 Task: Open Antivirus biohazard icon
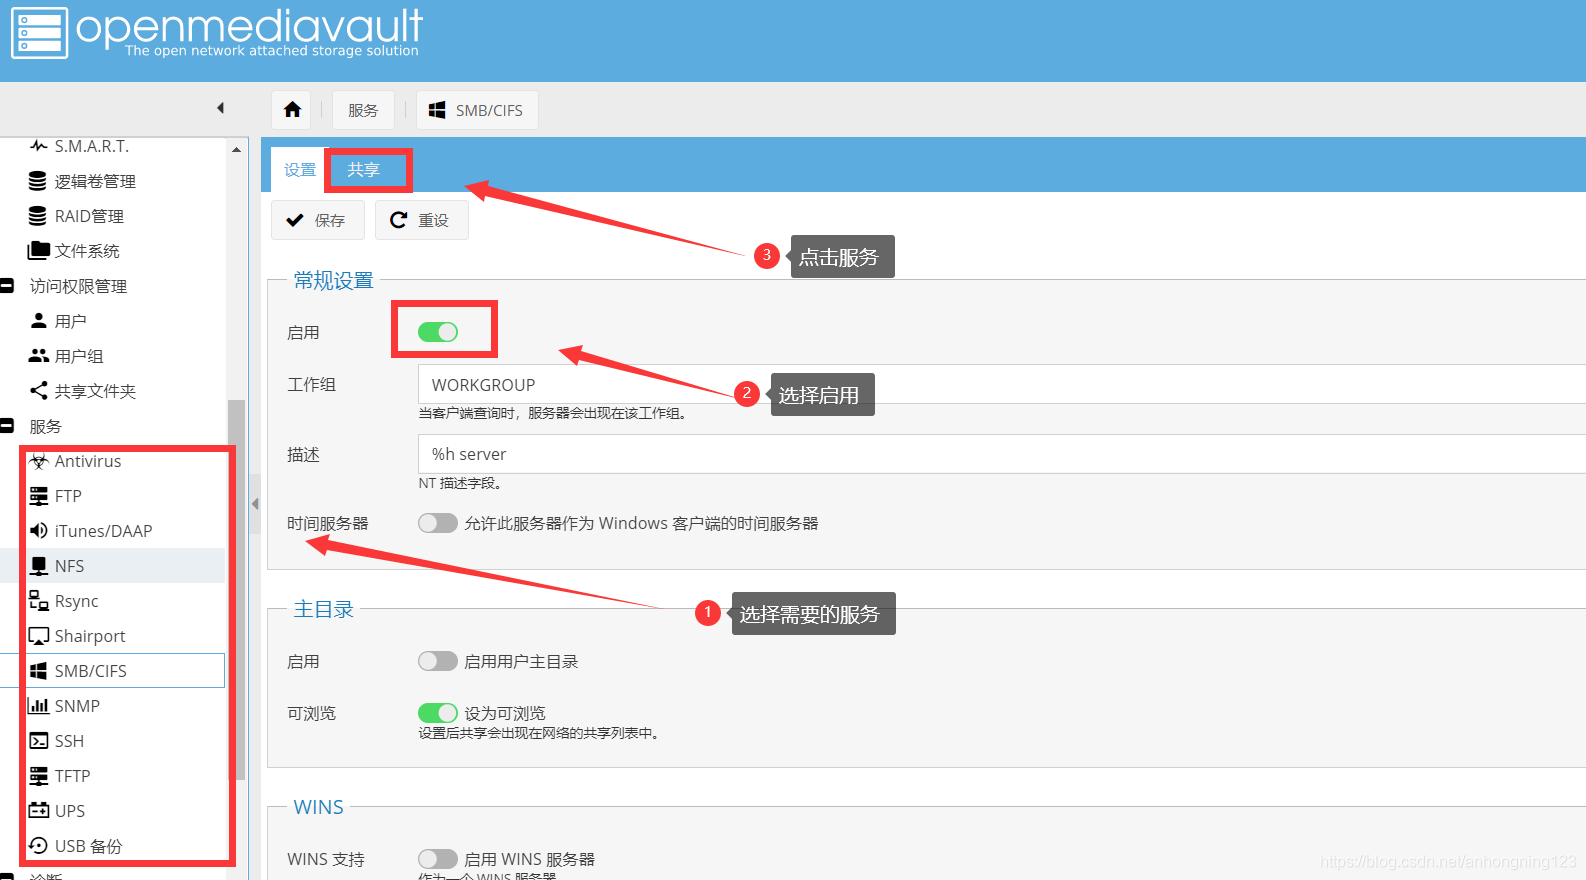(39, 461)
